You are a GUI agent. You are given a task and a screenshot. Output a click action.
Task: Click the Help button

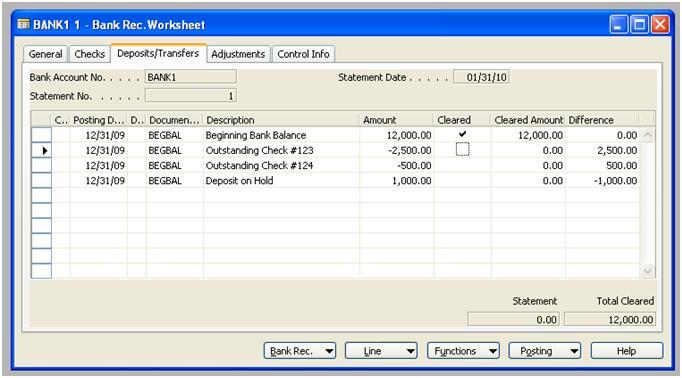pyautogui.click(x=626, y=351)
